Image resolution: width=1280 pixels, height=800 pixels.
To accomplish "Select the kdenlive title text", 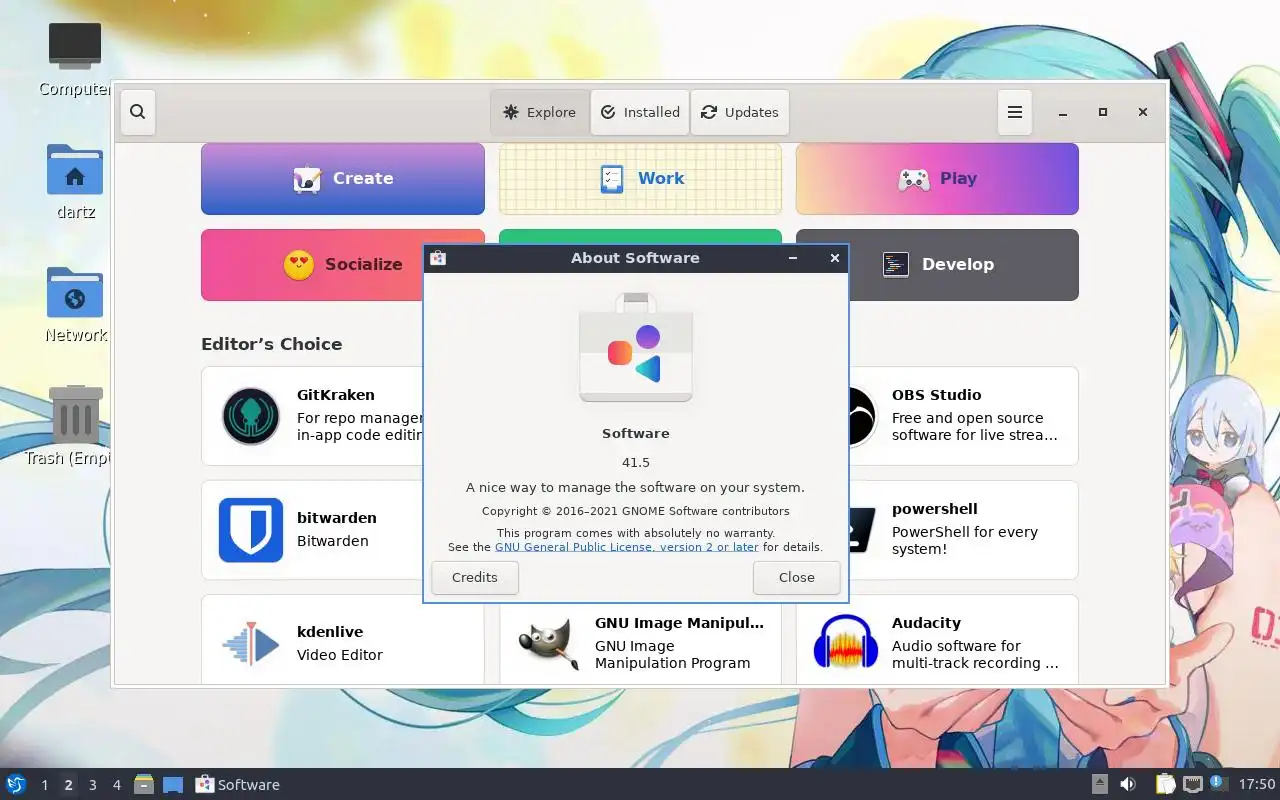I will point(330,632).
